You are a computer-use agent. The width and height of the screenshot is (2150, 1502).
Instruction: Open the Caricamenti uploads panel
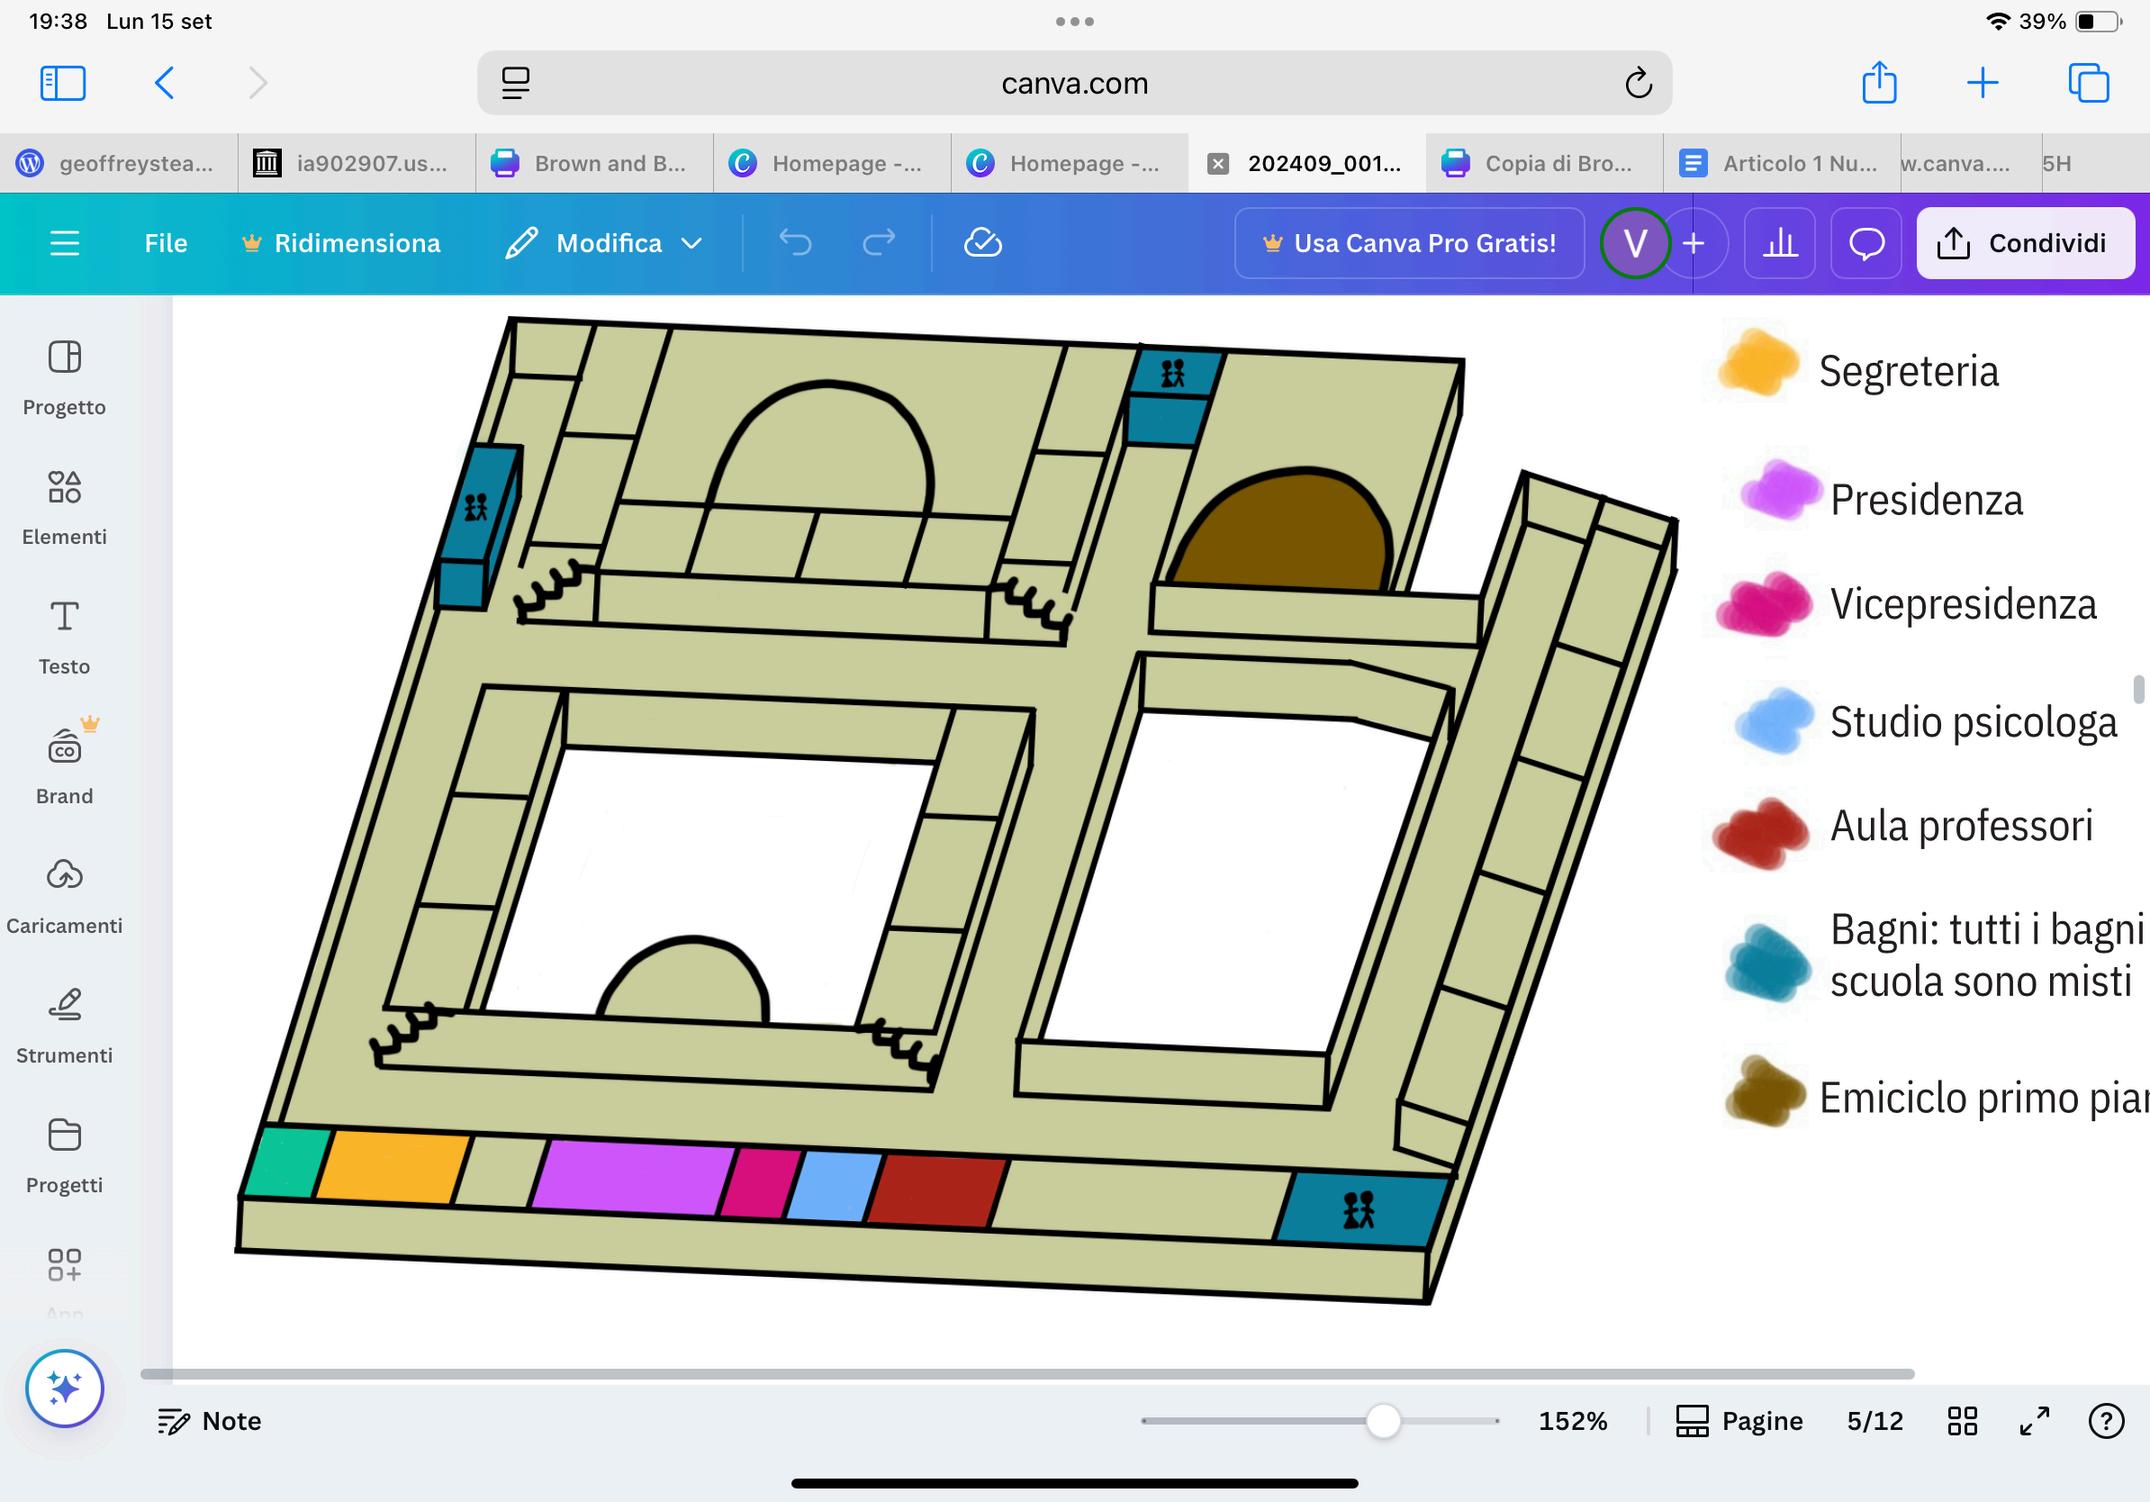tap(64, 895)
